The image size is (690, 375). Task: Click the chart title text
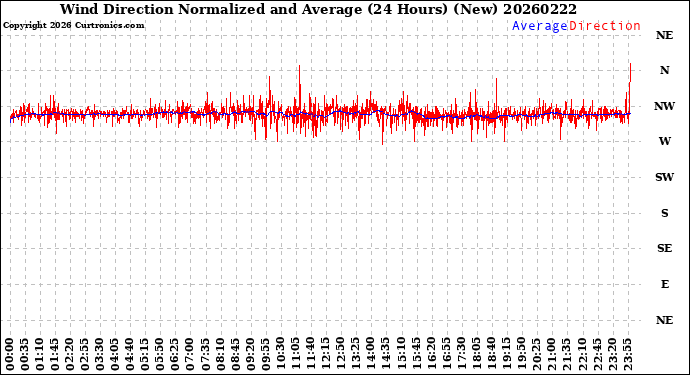coord(318,9)
